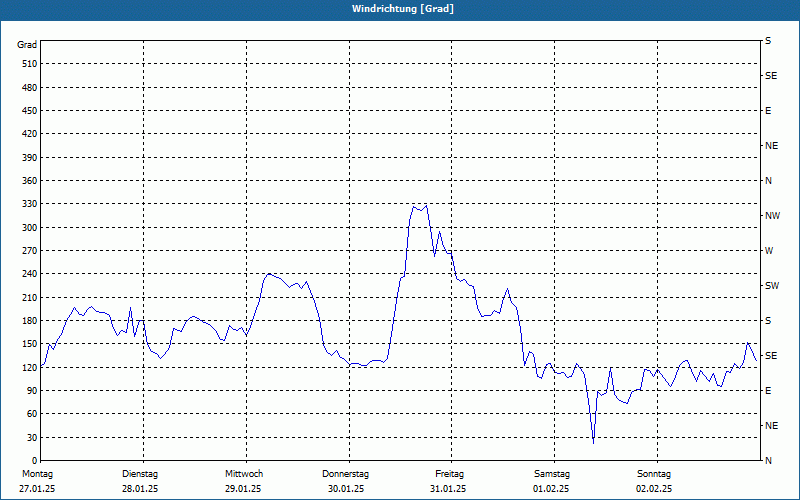Click the 300 axis value
800x500 pixels.
click(30, 228)
